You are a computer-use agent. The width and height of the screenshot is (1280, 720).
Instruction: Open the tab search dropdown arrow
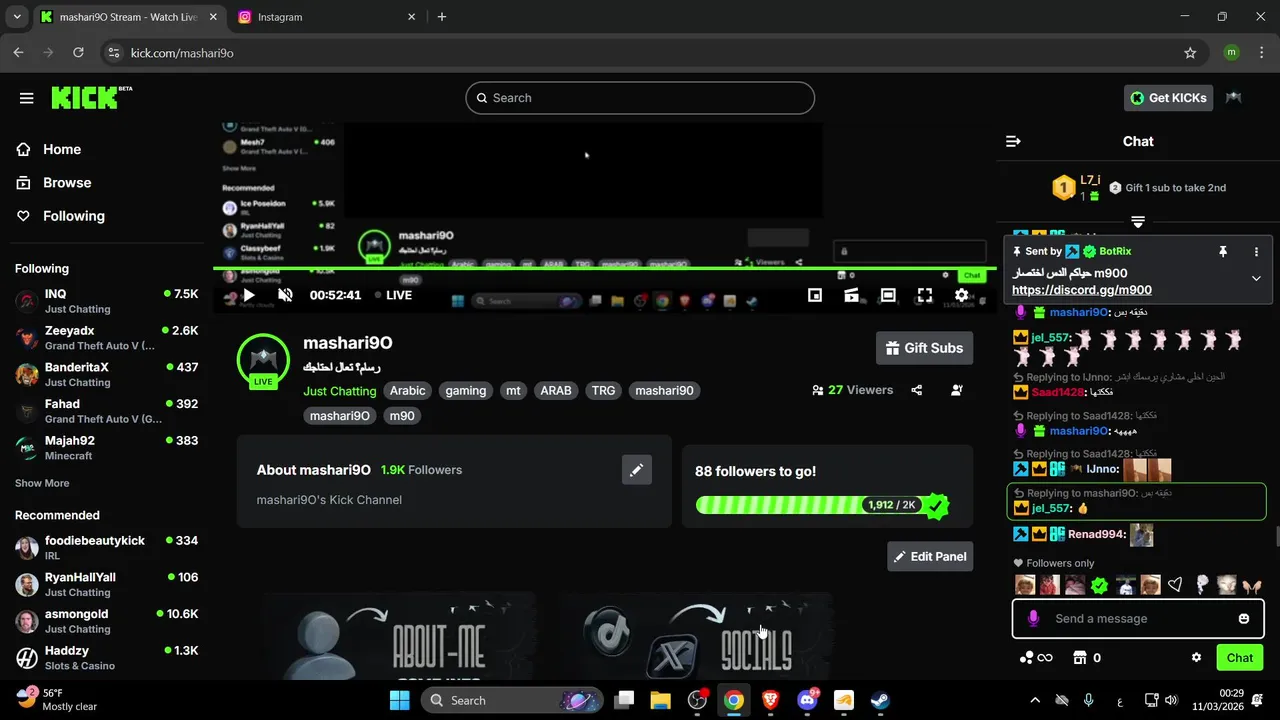[16, 17]
